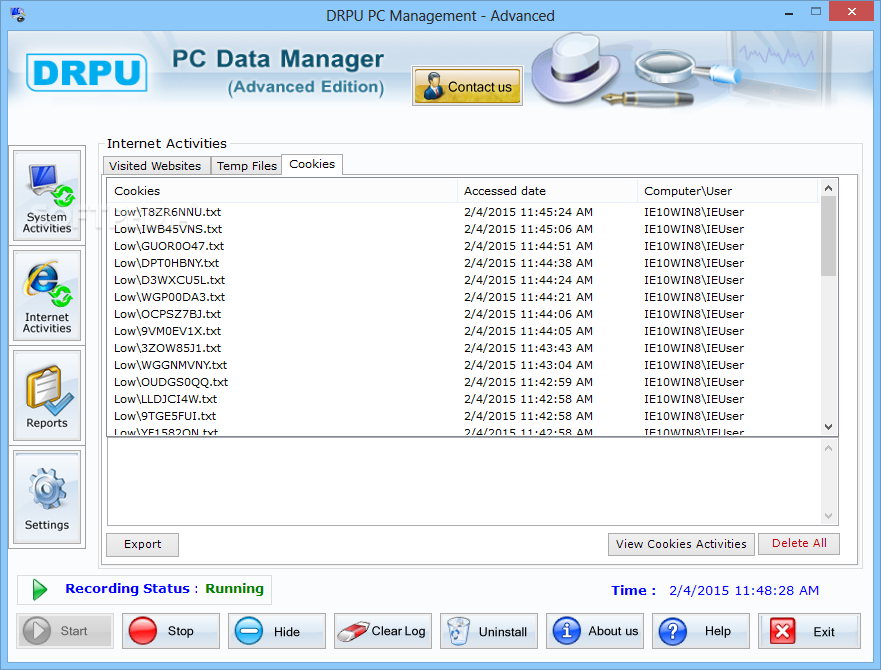881x670 pixels.
Task: Click the greyed Start button
Action: pos(65,631)
